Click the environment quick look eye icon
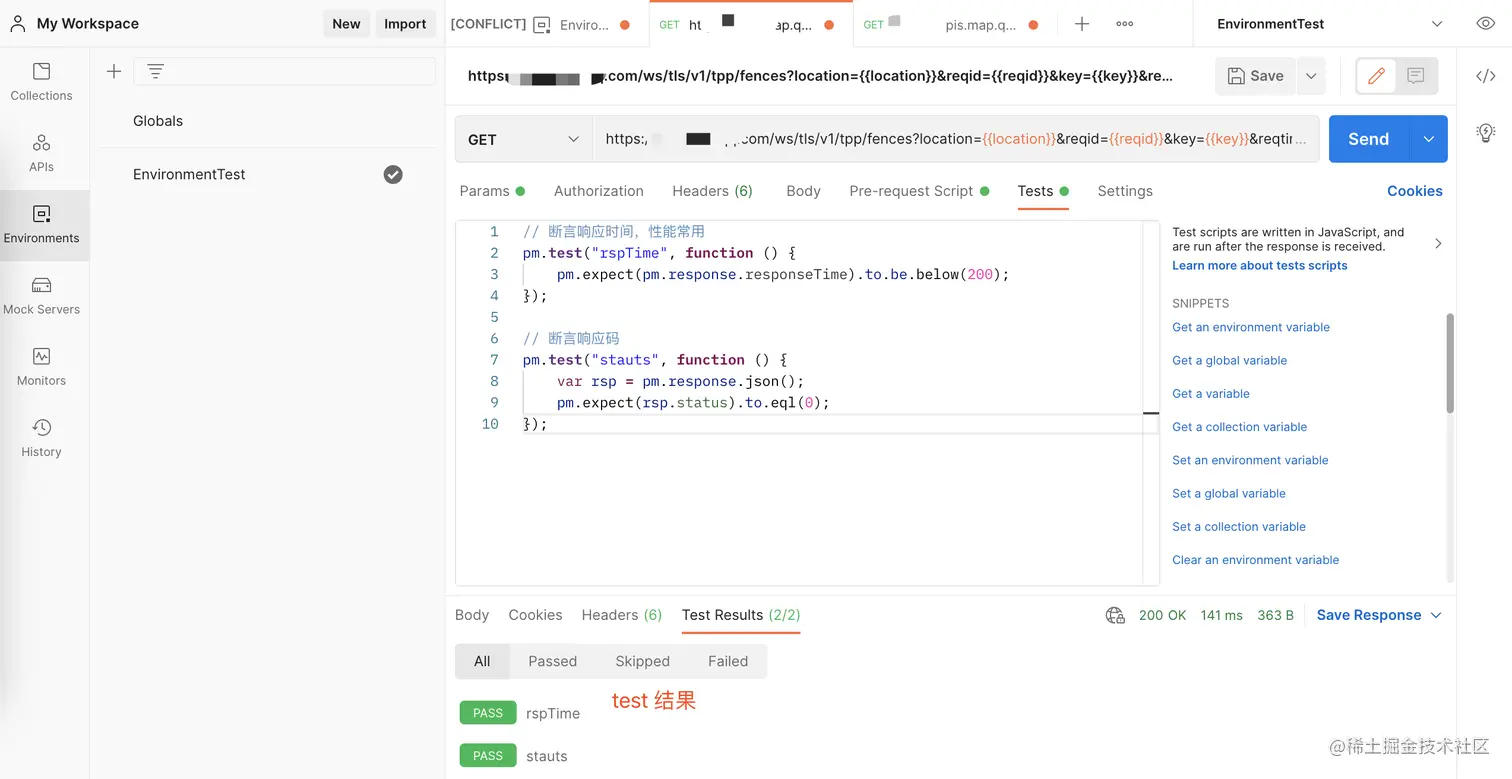This screenshot has height=779, width=1512. [x=1485, y=24]
